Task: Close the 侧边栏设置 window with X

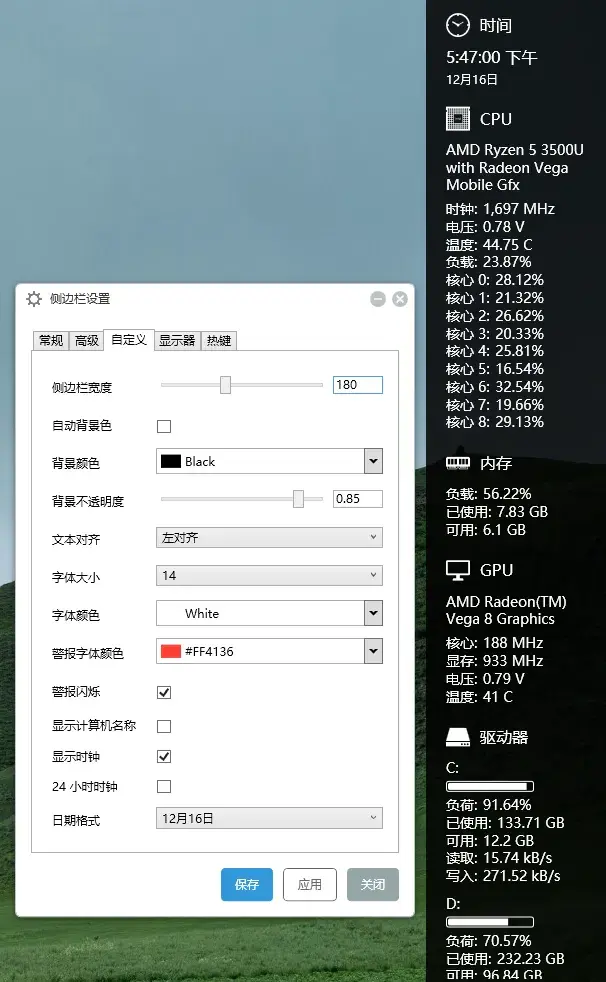Action: [x=400, y=299]
